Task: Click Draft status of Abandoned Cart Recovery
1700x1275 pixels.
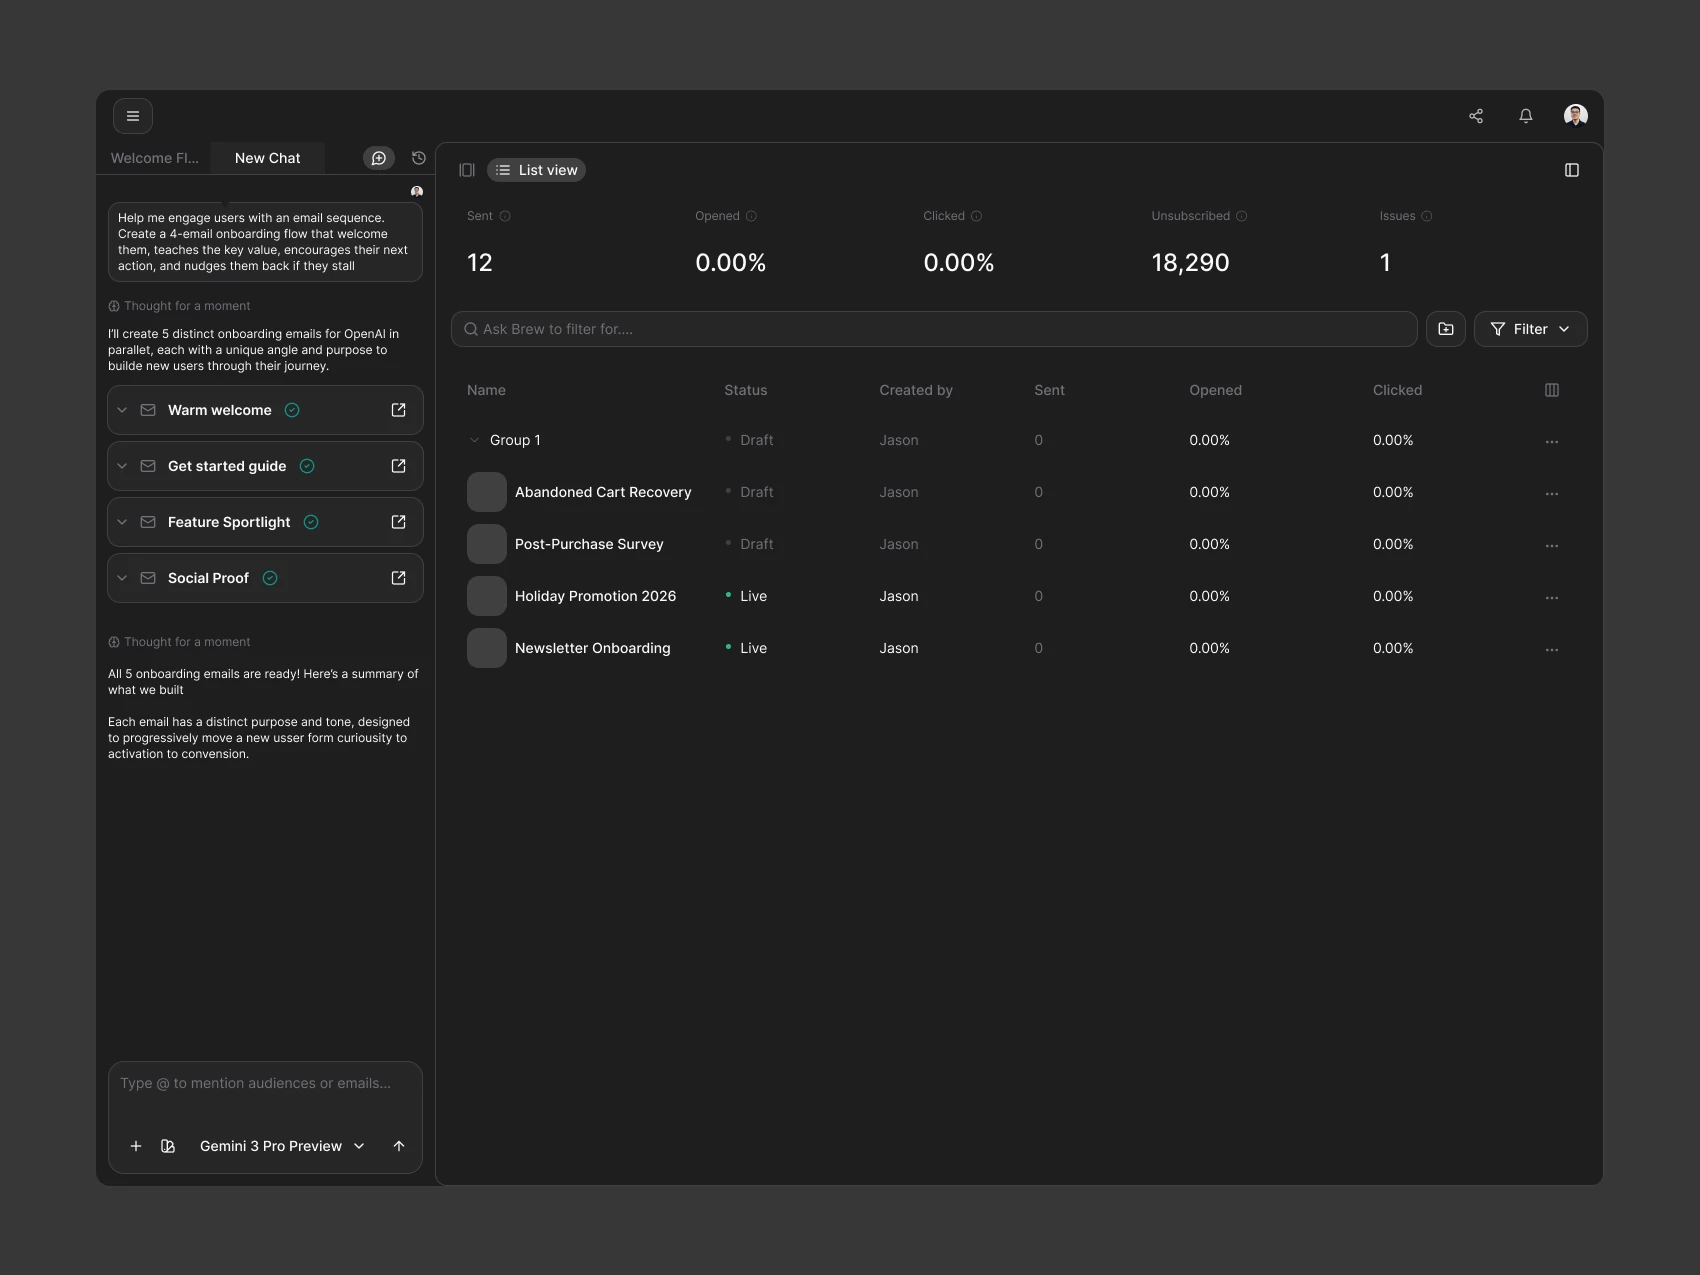Action: point(749,492)
